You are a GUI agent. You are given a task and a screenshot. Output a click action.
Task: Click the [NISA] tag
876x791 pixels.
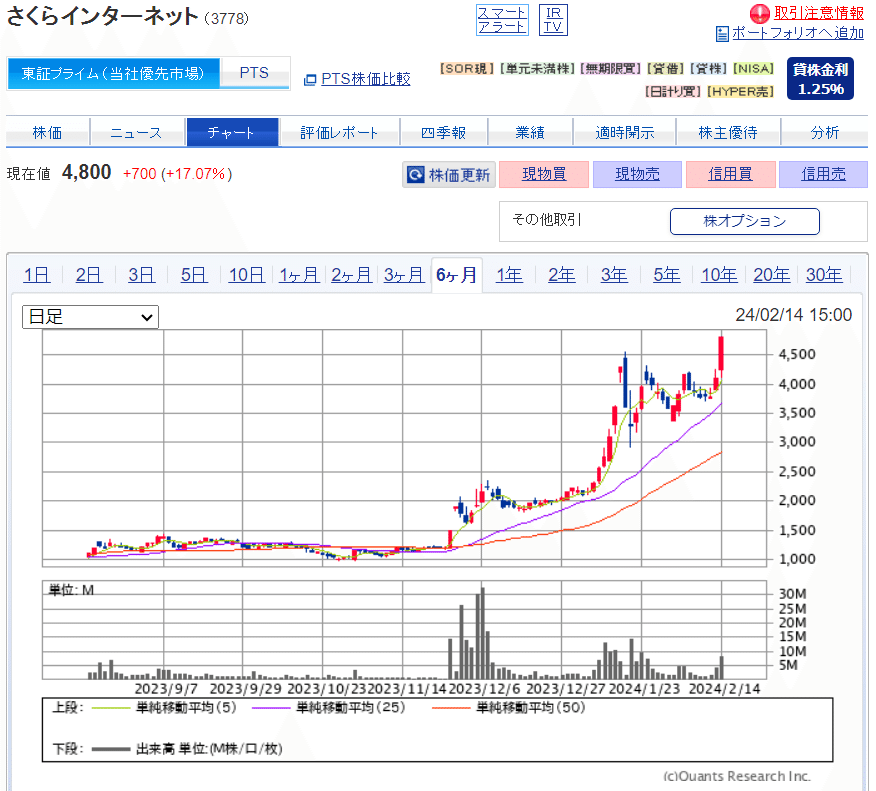coord(754,69)
